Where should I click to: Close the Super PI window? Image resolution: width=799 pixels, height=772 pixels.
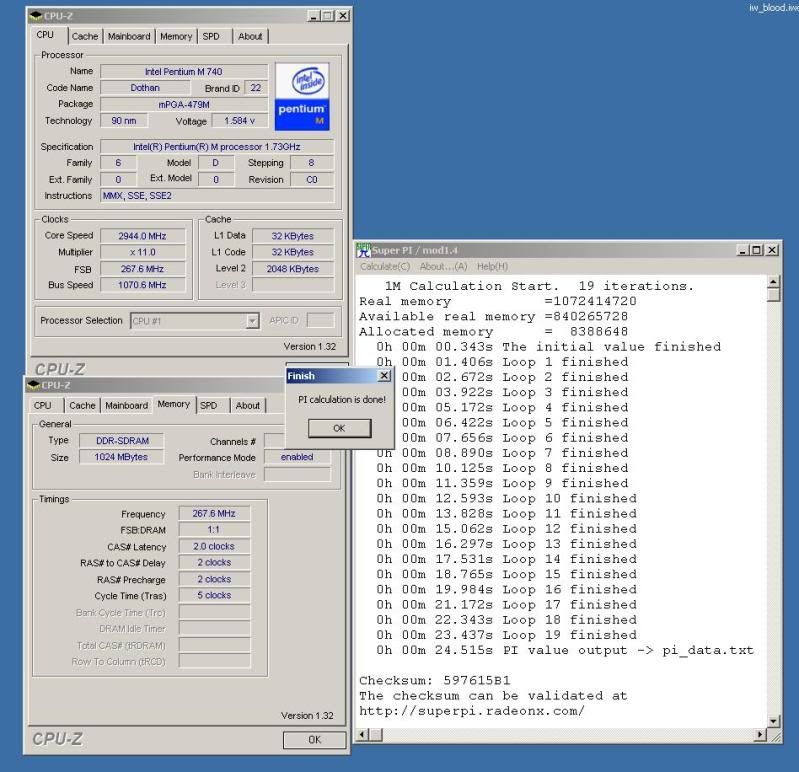[772, 250]
